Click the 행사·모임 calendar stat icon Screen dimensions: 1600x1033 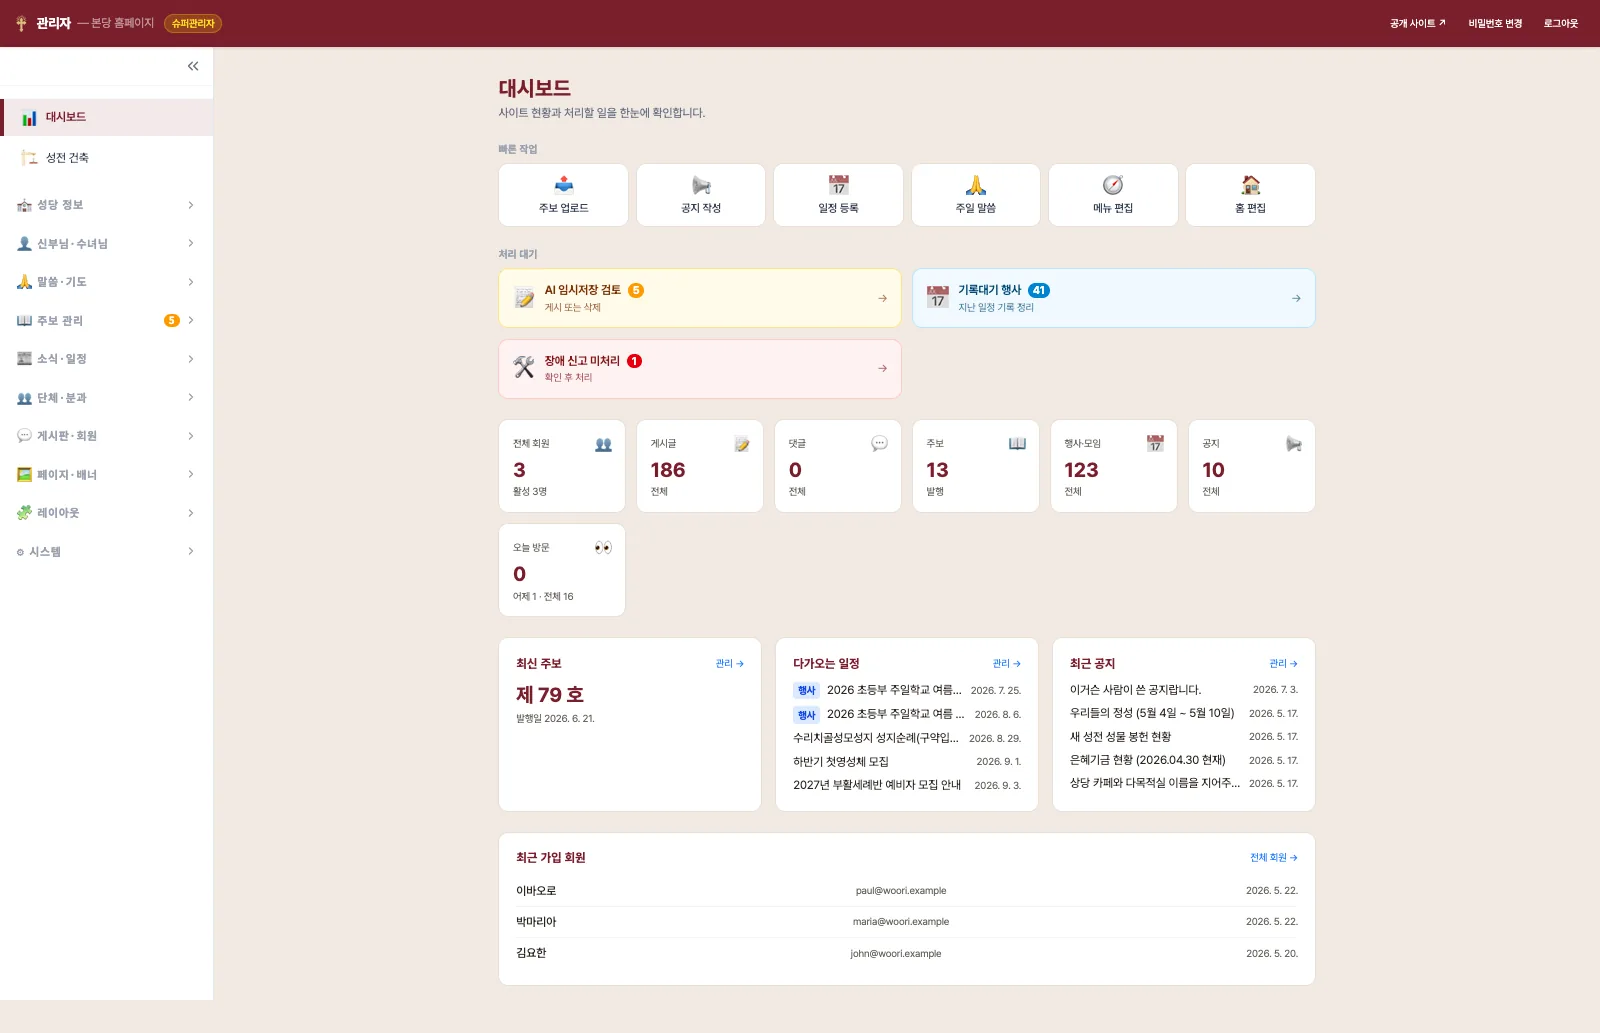[1155, 444]
